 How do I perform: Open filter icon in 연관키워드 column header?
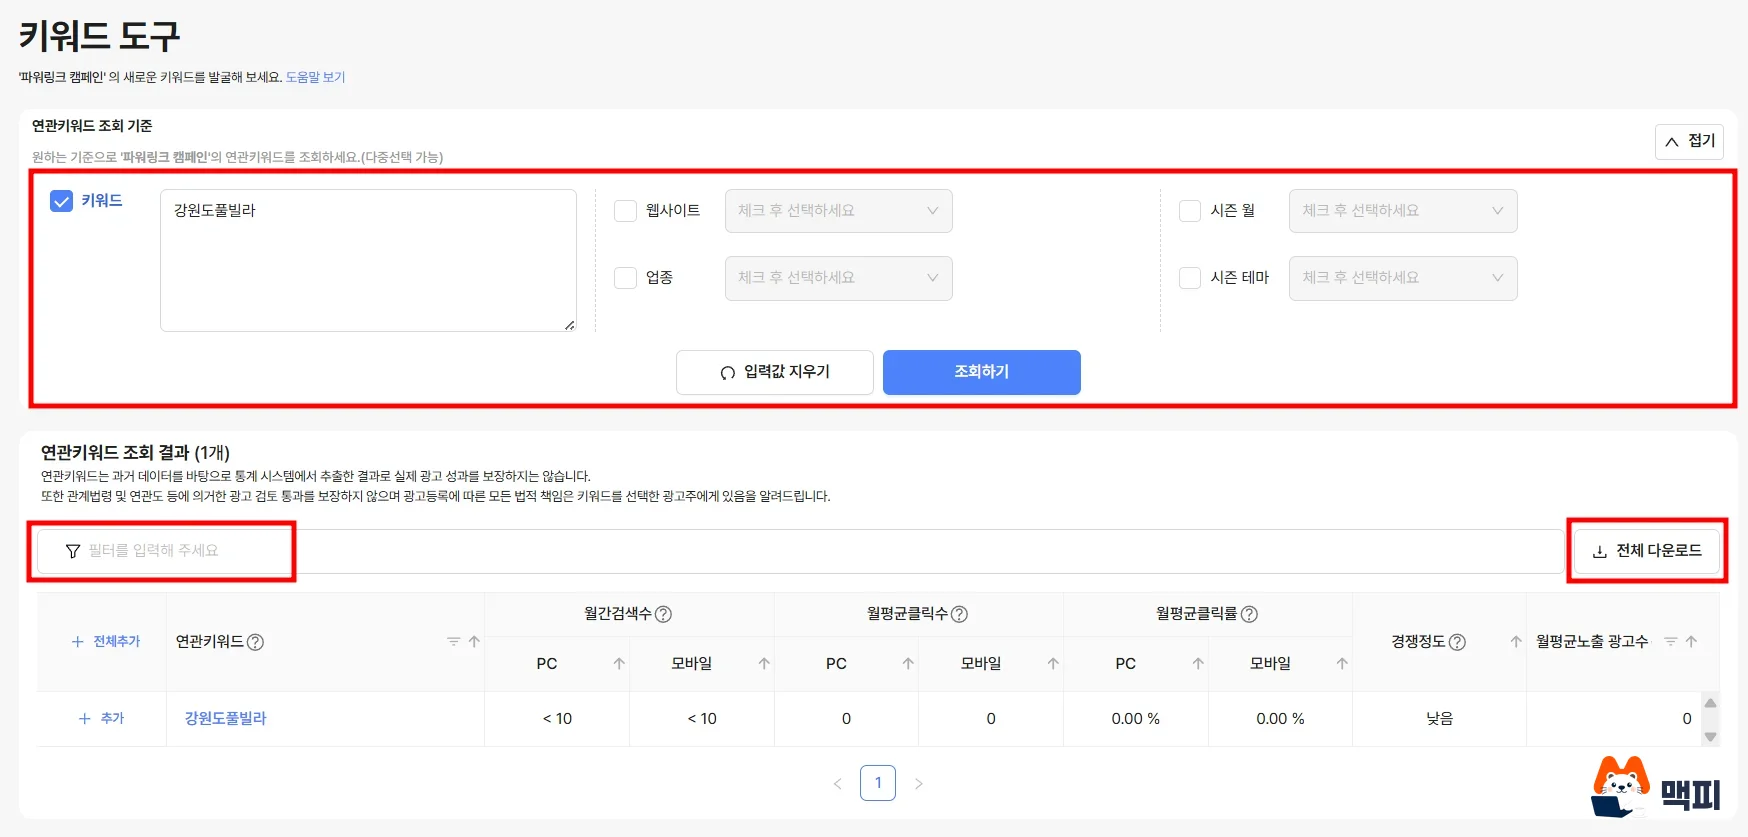tap(453, 642)
